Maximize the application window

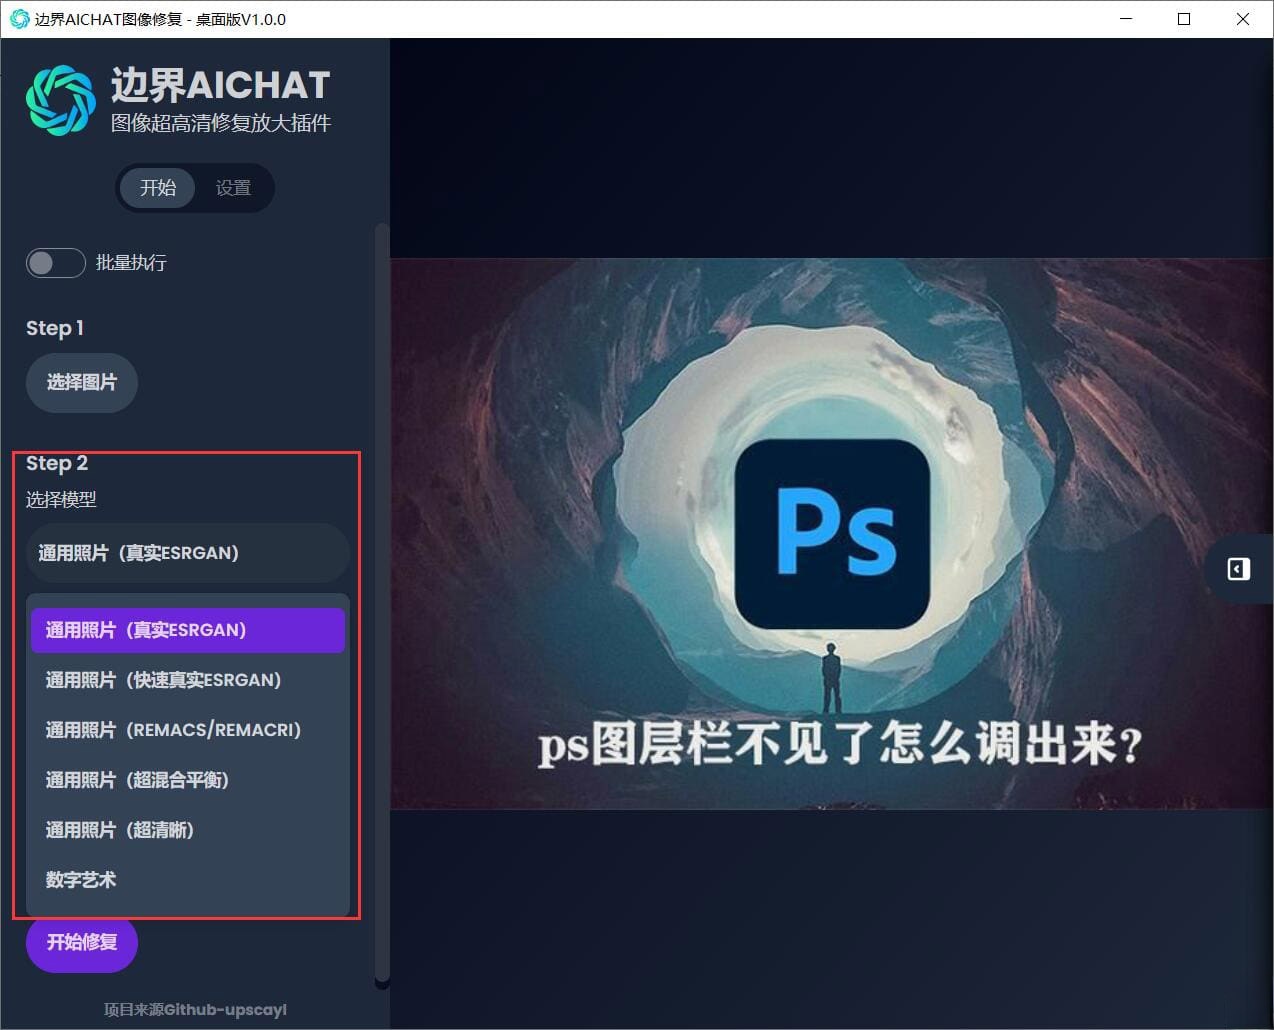pos(1184,19)
